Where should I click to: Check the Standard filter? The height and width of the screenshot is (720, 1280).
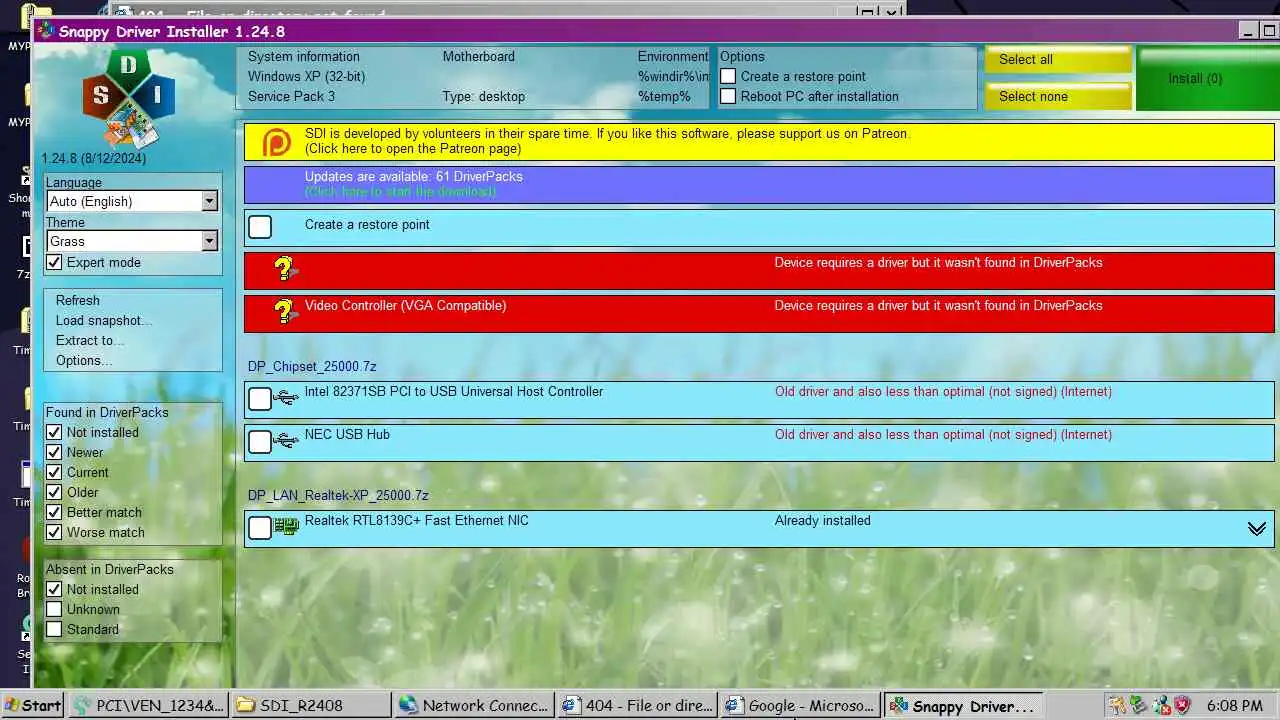pyautogui.click(x=54, y=629)
